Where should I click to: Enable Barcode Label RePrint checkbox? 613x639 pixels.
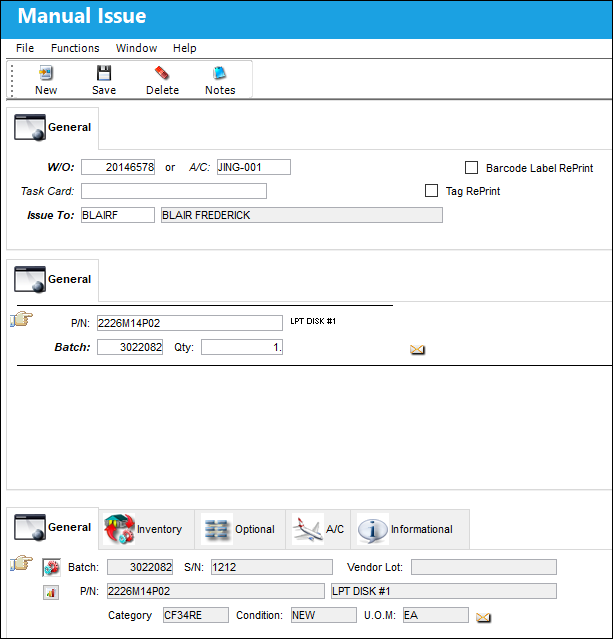(472, 167)
